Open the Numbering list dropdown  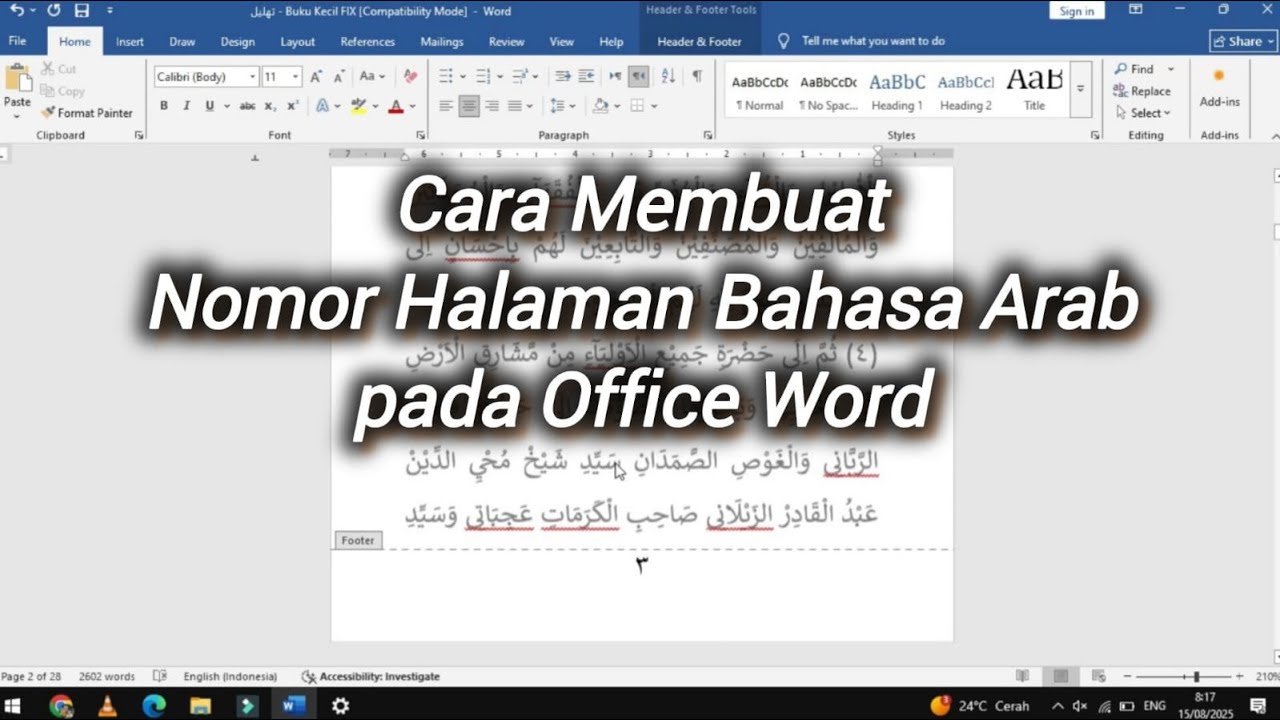coord(499,76)
